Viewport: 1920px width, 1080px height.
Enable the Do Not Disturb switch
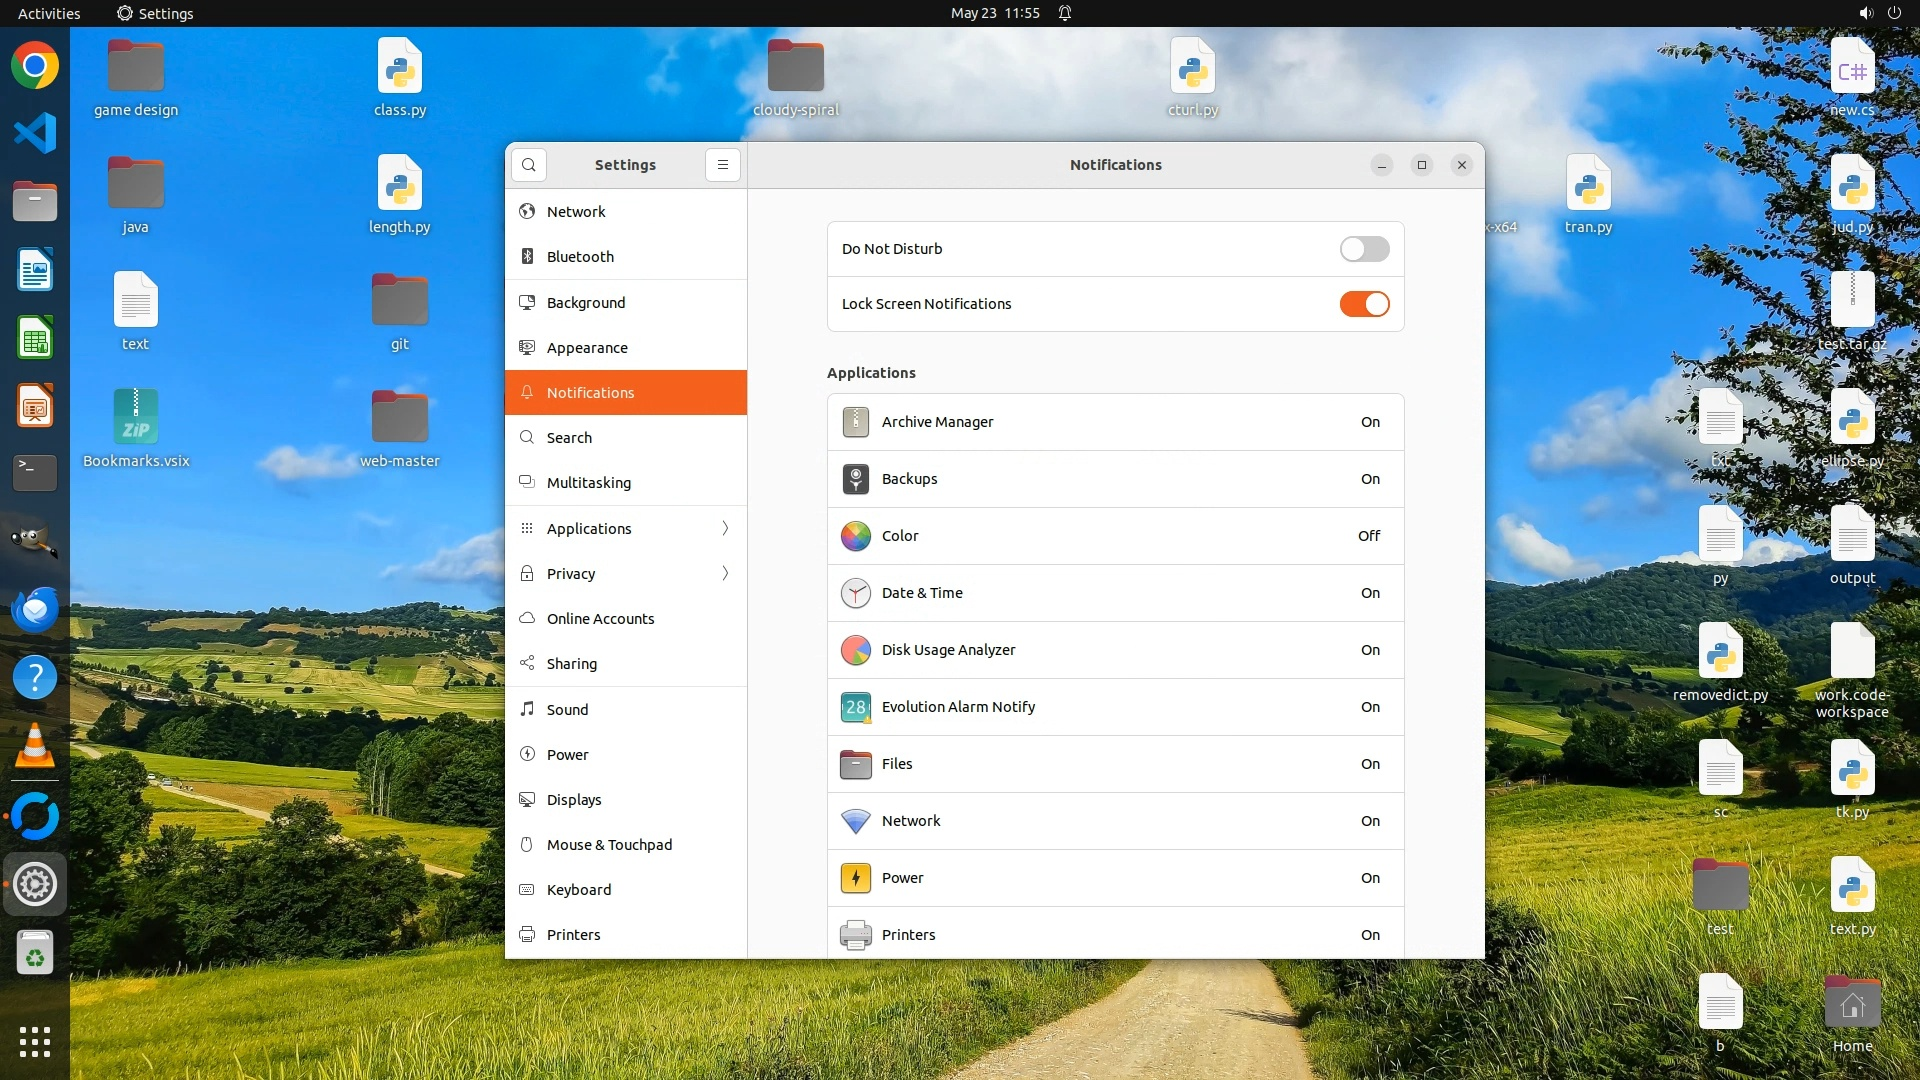tap(1364, 249)
